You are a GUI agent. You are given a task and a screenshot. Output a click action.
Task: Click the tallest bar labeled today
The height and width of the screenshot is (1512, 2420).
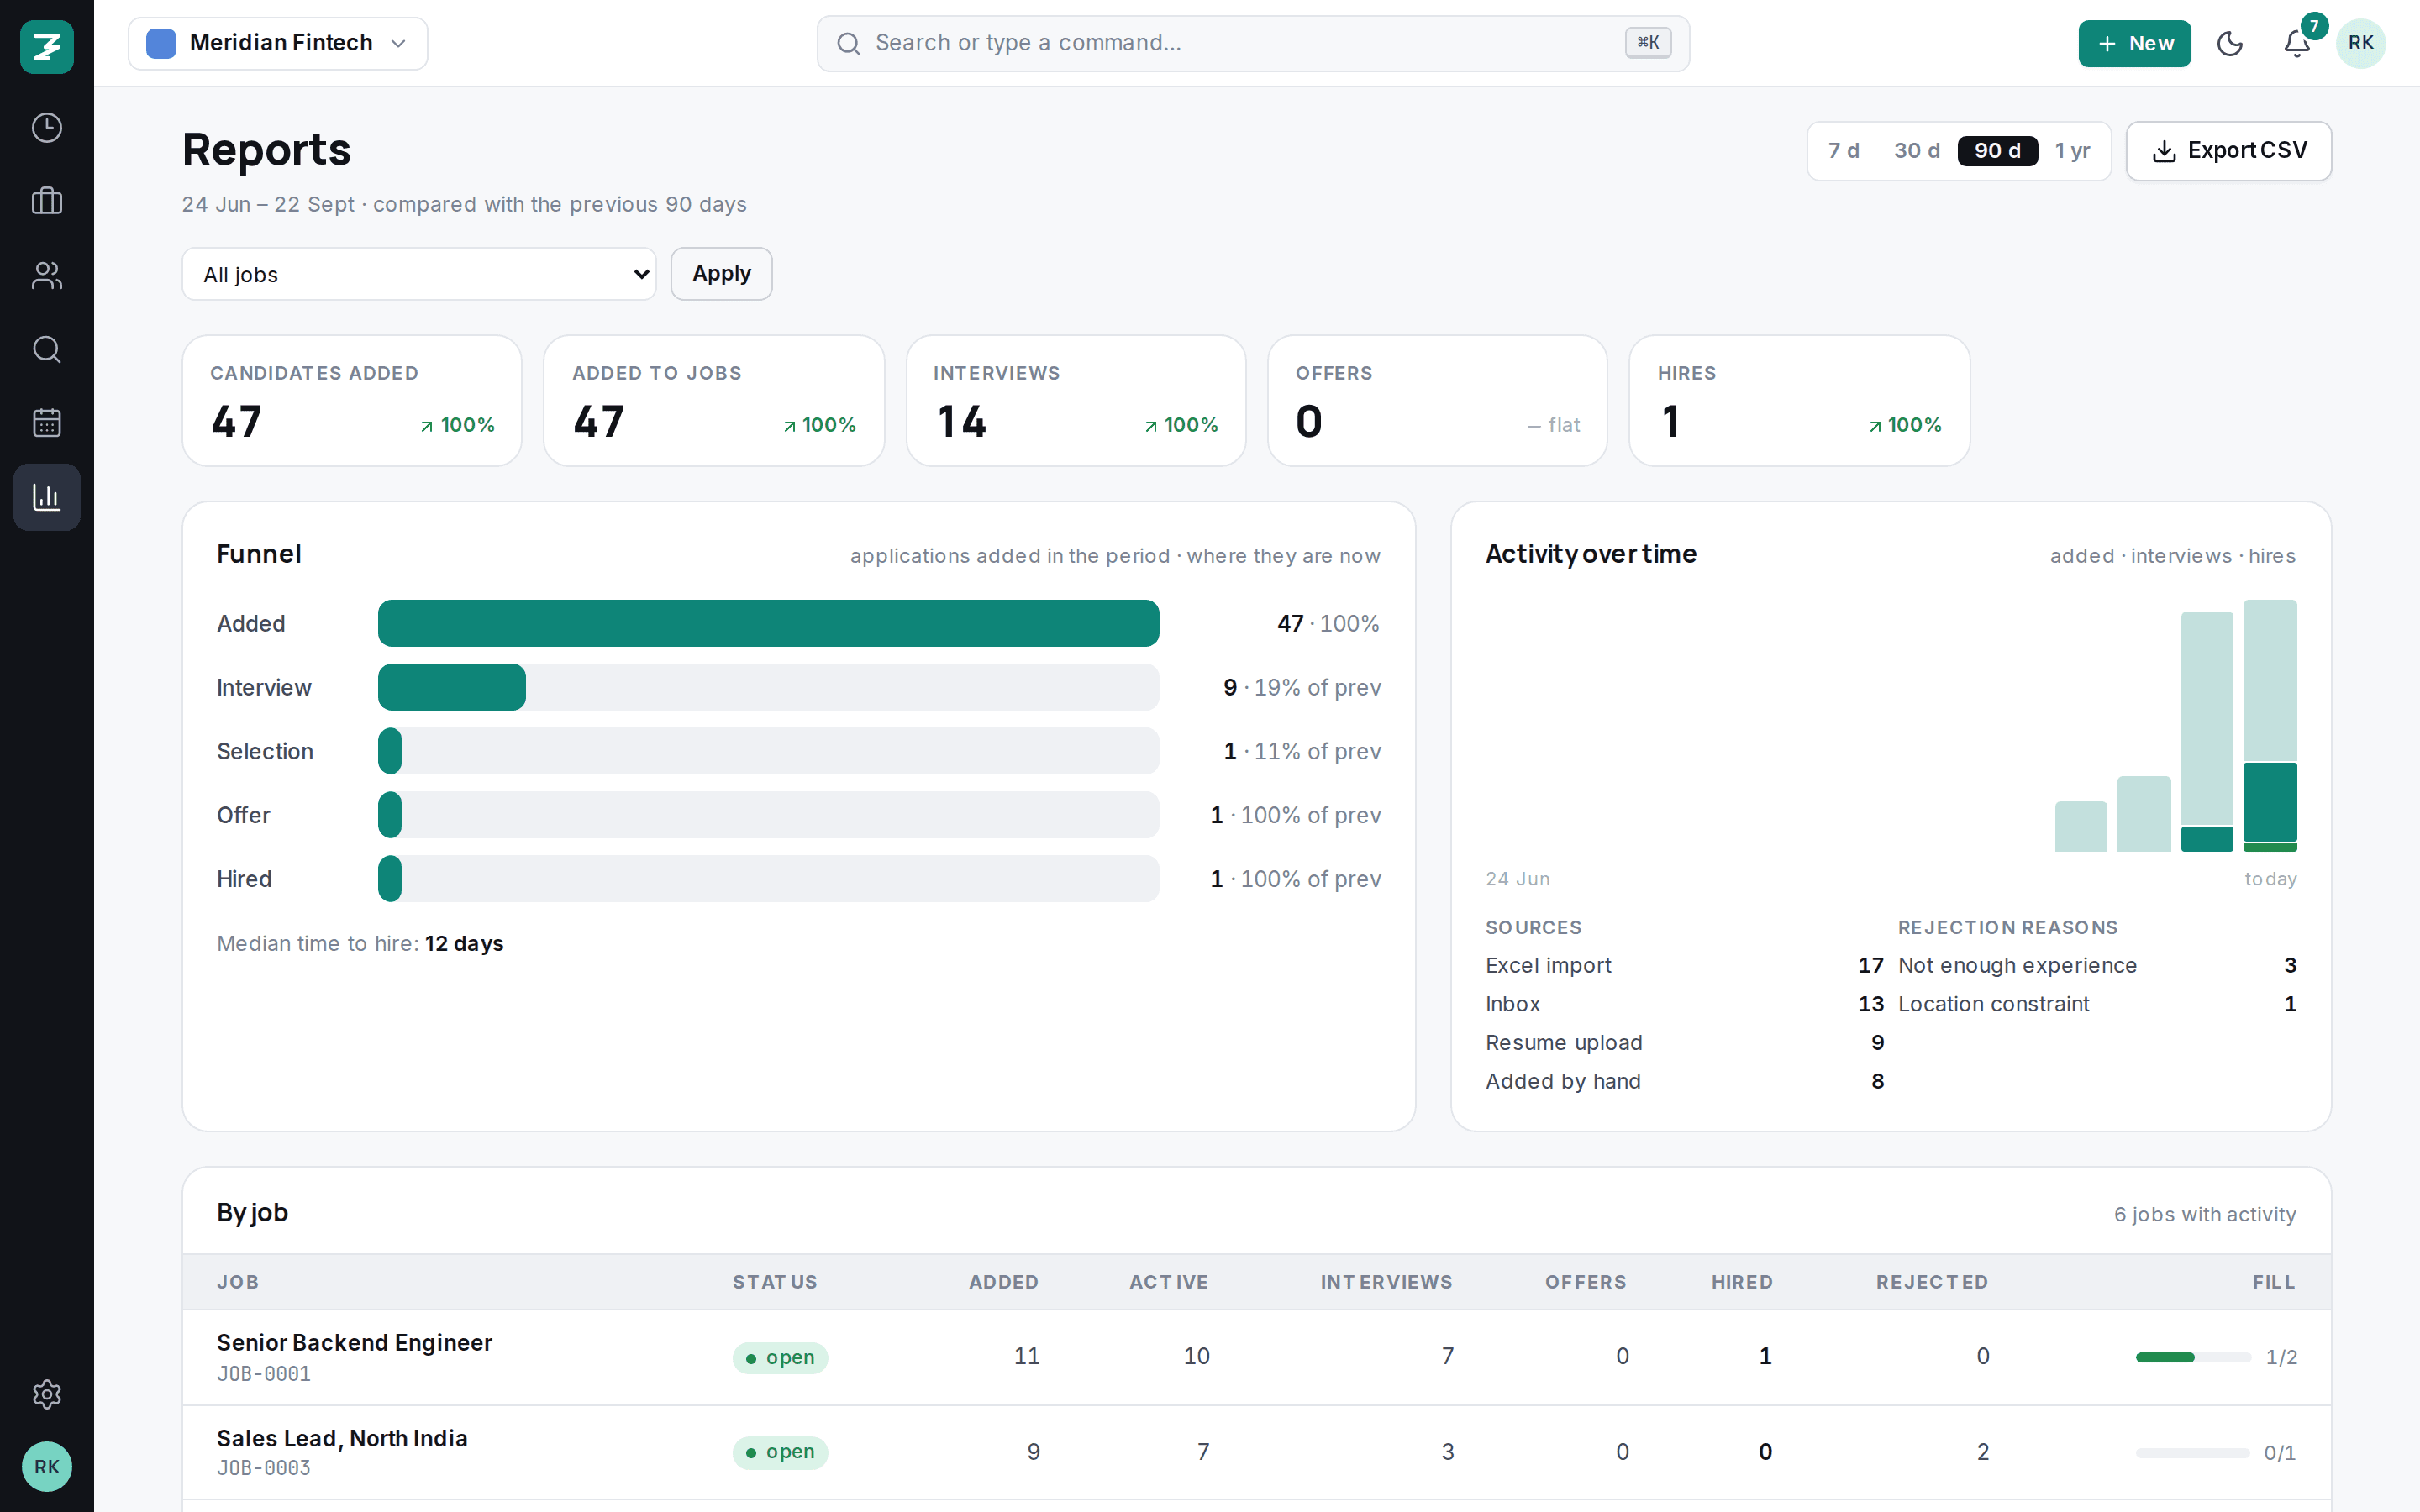pyautogui.click(x=2270, y=726)
